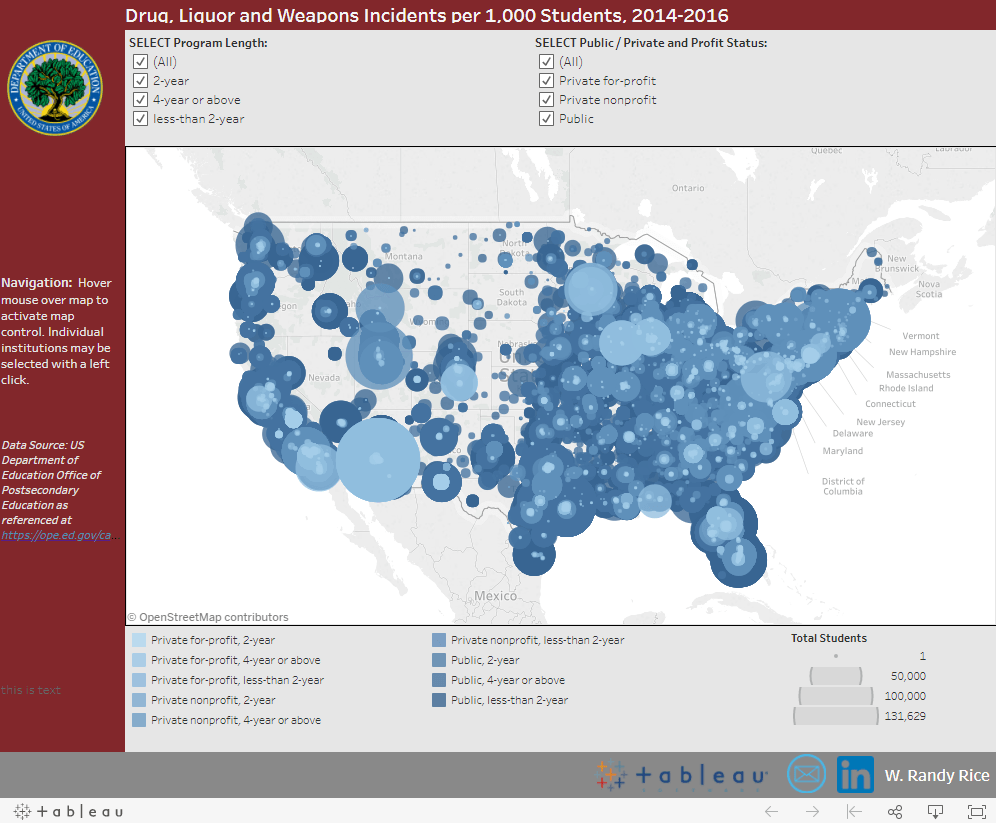Image resolution: width=996 pixels, height=823 pixels.
Task: Uncheck the Private for-profit checkbox
Action: [546, 81]
